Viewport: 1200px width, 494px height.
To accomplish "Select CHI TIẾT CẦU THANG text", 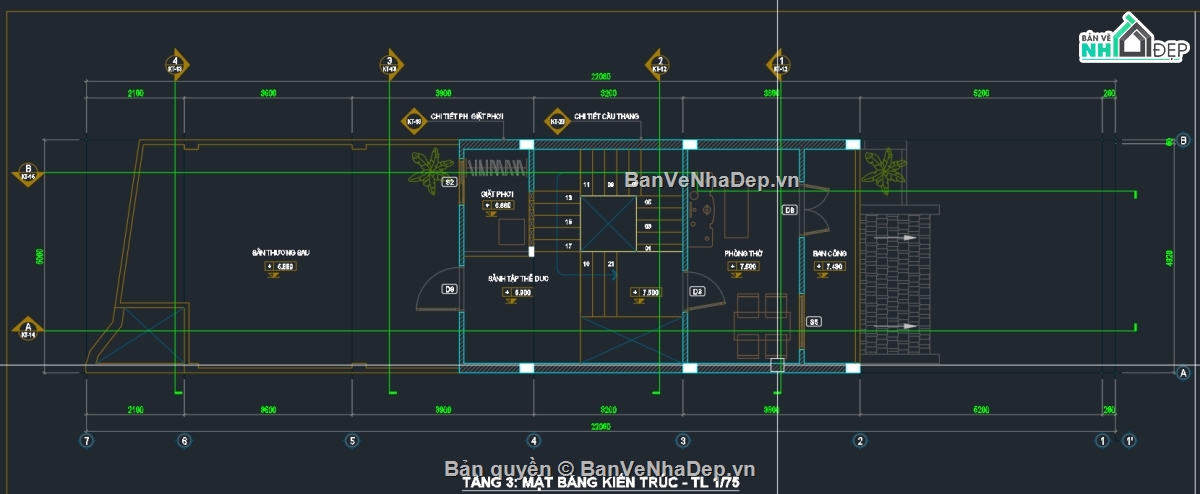I will [x=607, y=116].
